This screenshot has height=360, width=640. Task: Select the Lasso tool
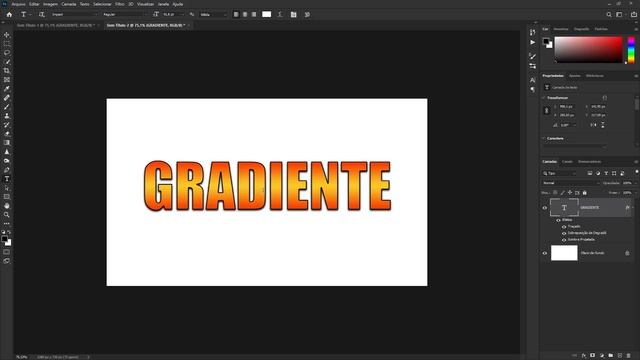pos(7,53)
